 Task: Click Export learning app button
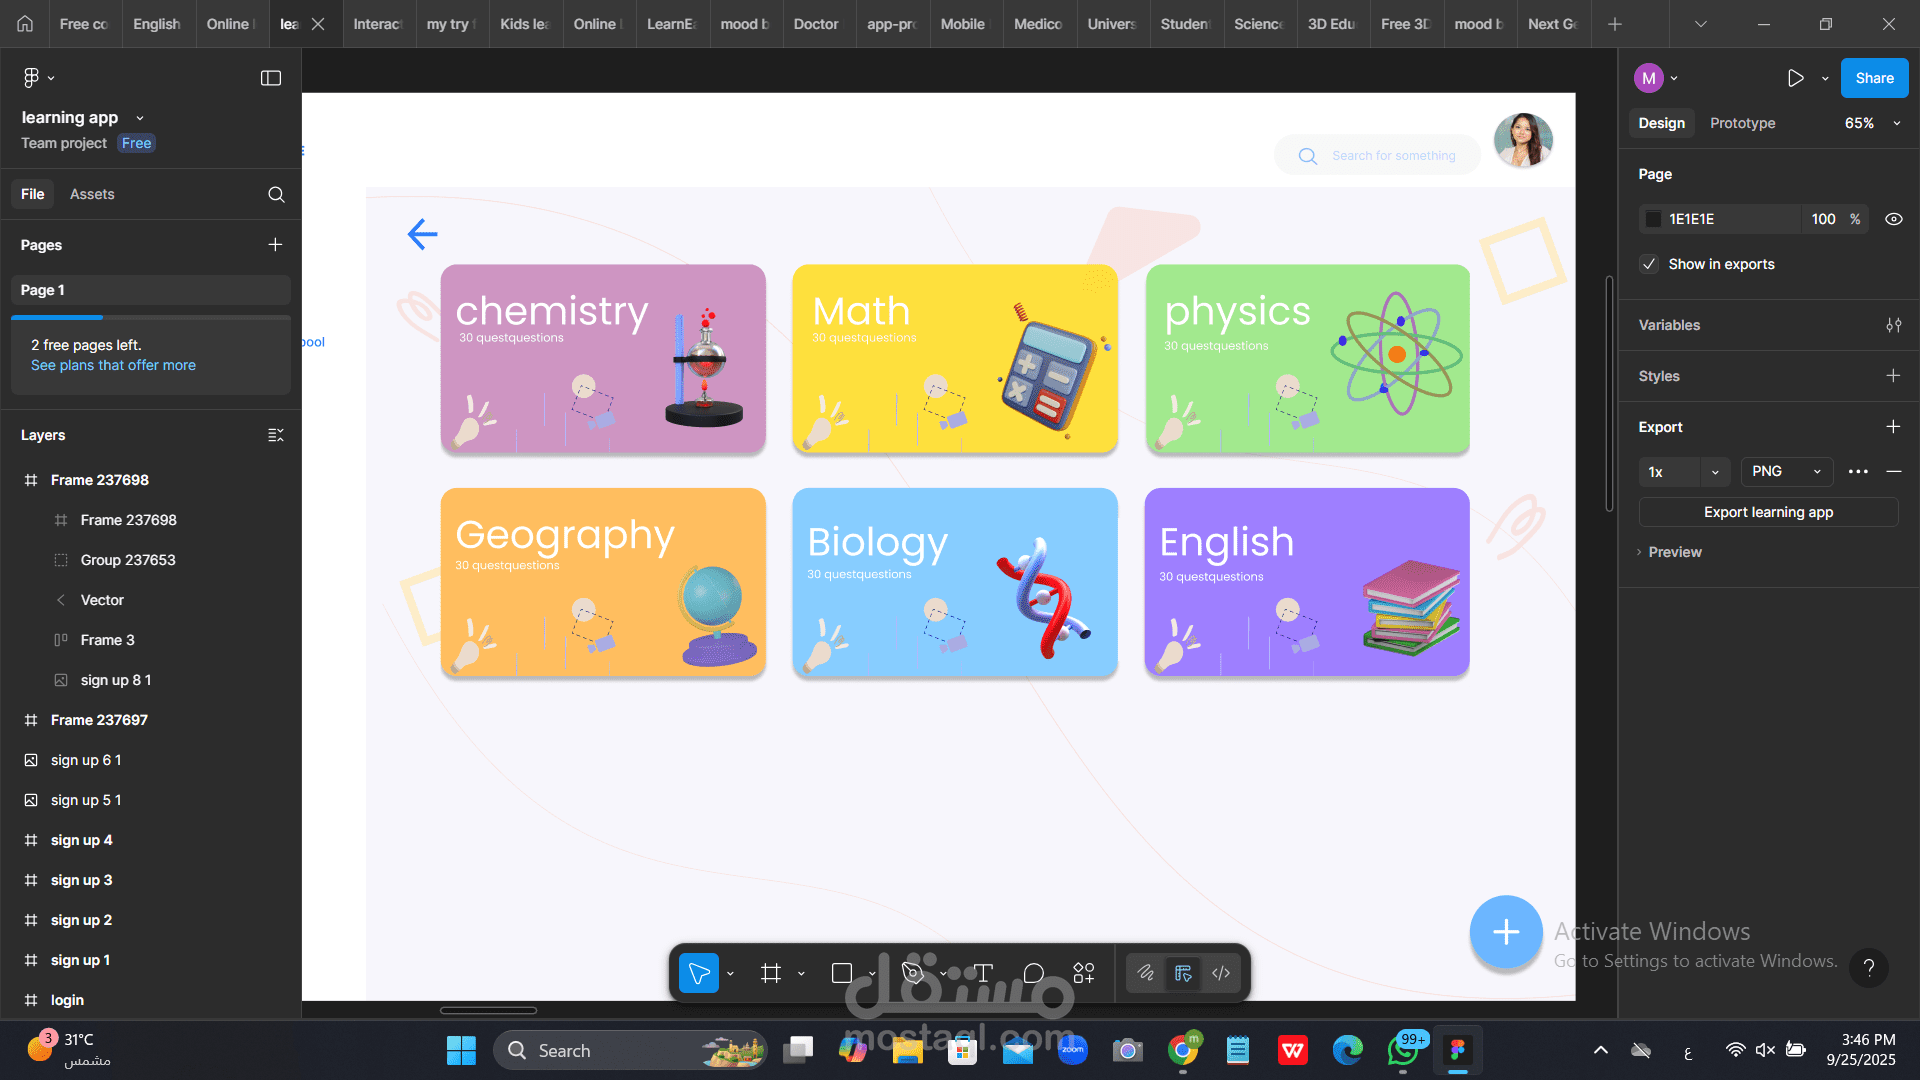point(1768,512)
